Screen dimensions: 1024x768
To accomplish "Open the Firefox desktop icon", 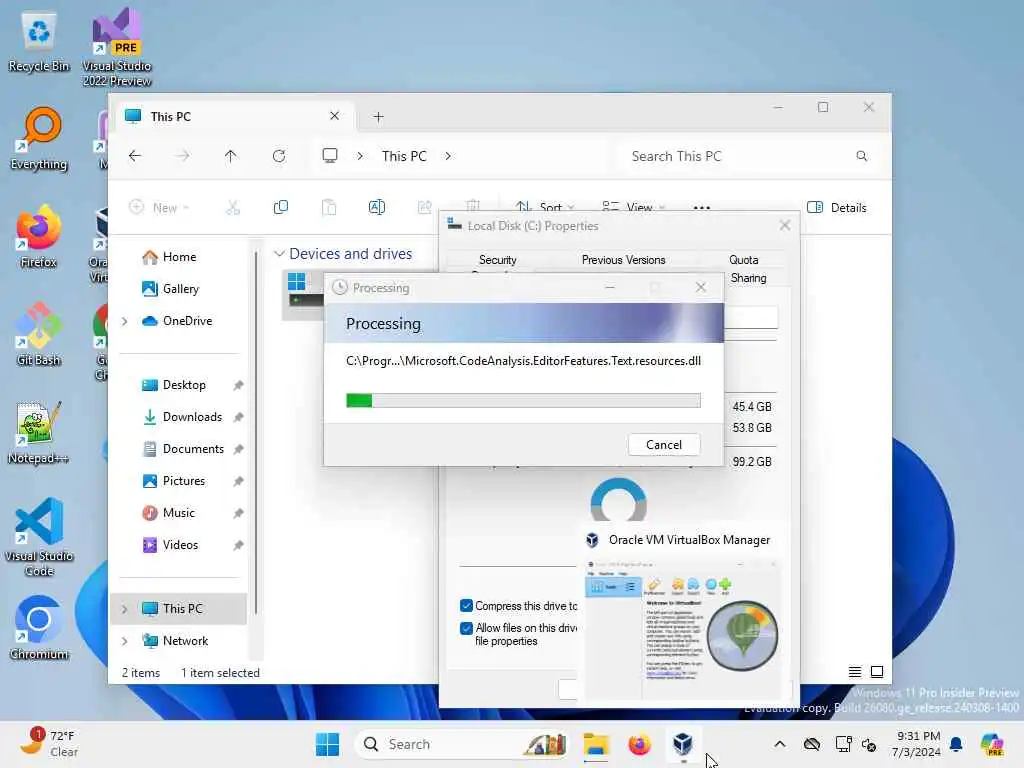I will pyautogui.click(x=39, y=238).
